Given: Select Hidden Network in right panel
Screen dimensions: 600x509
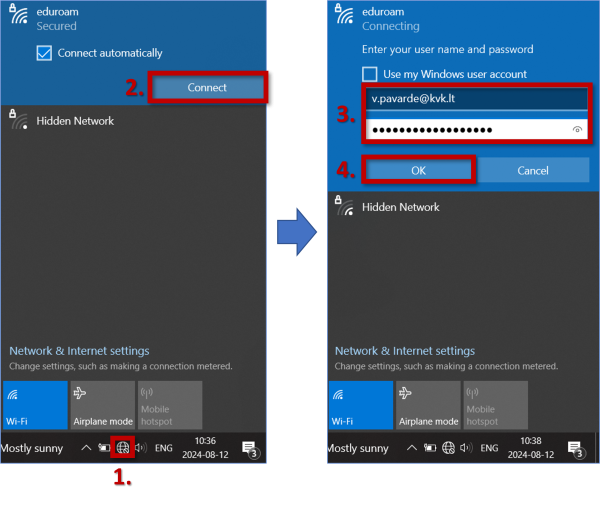Looking at the screenshot, I should [463, 207].
